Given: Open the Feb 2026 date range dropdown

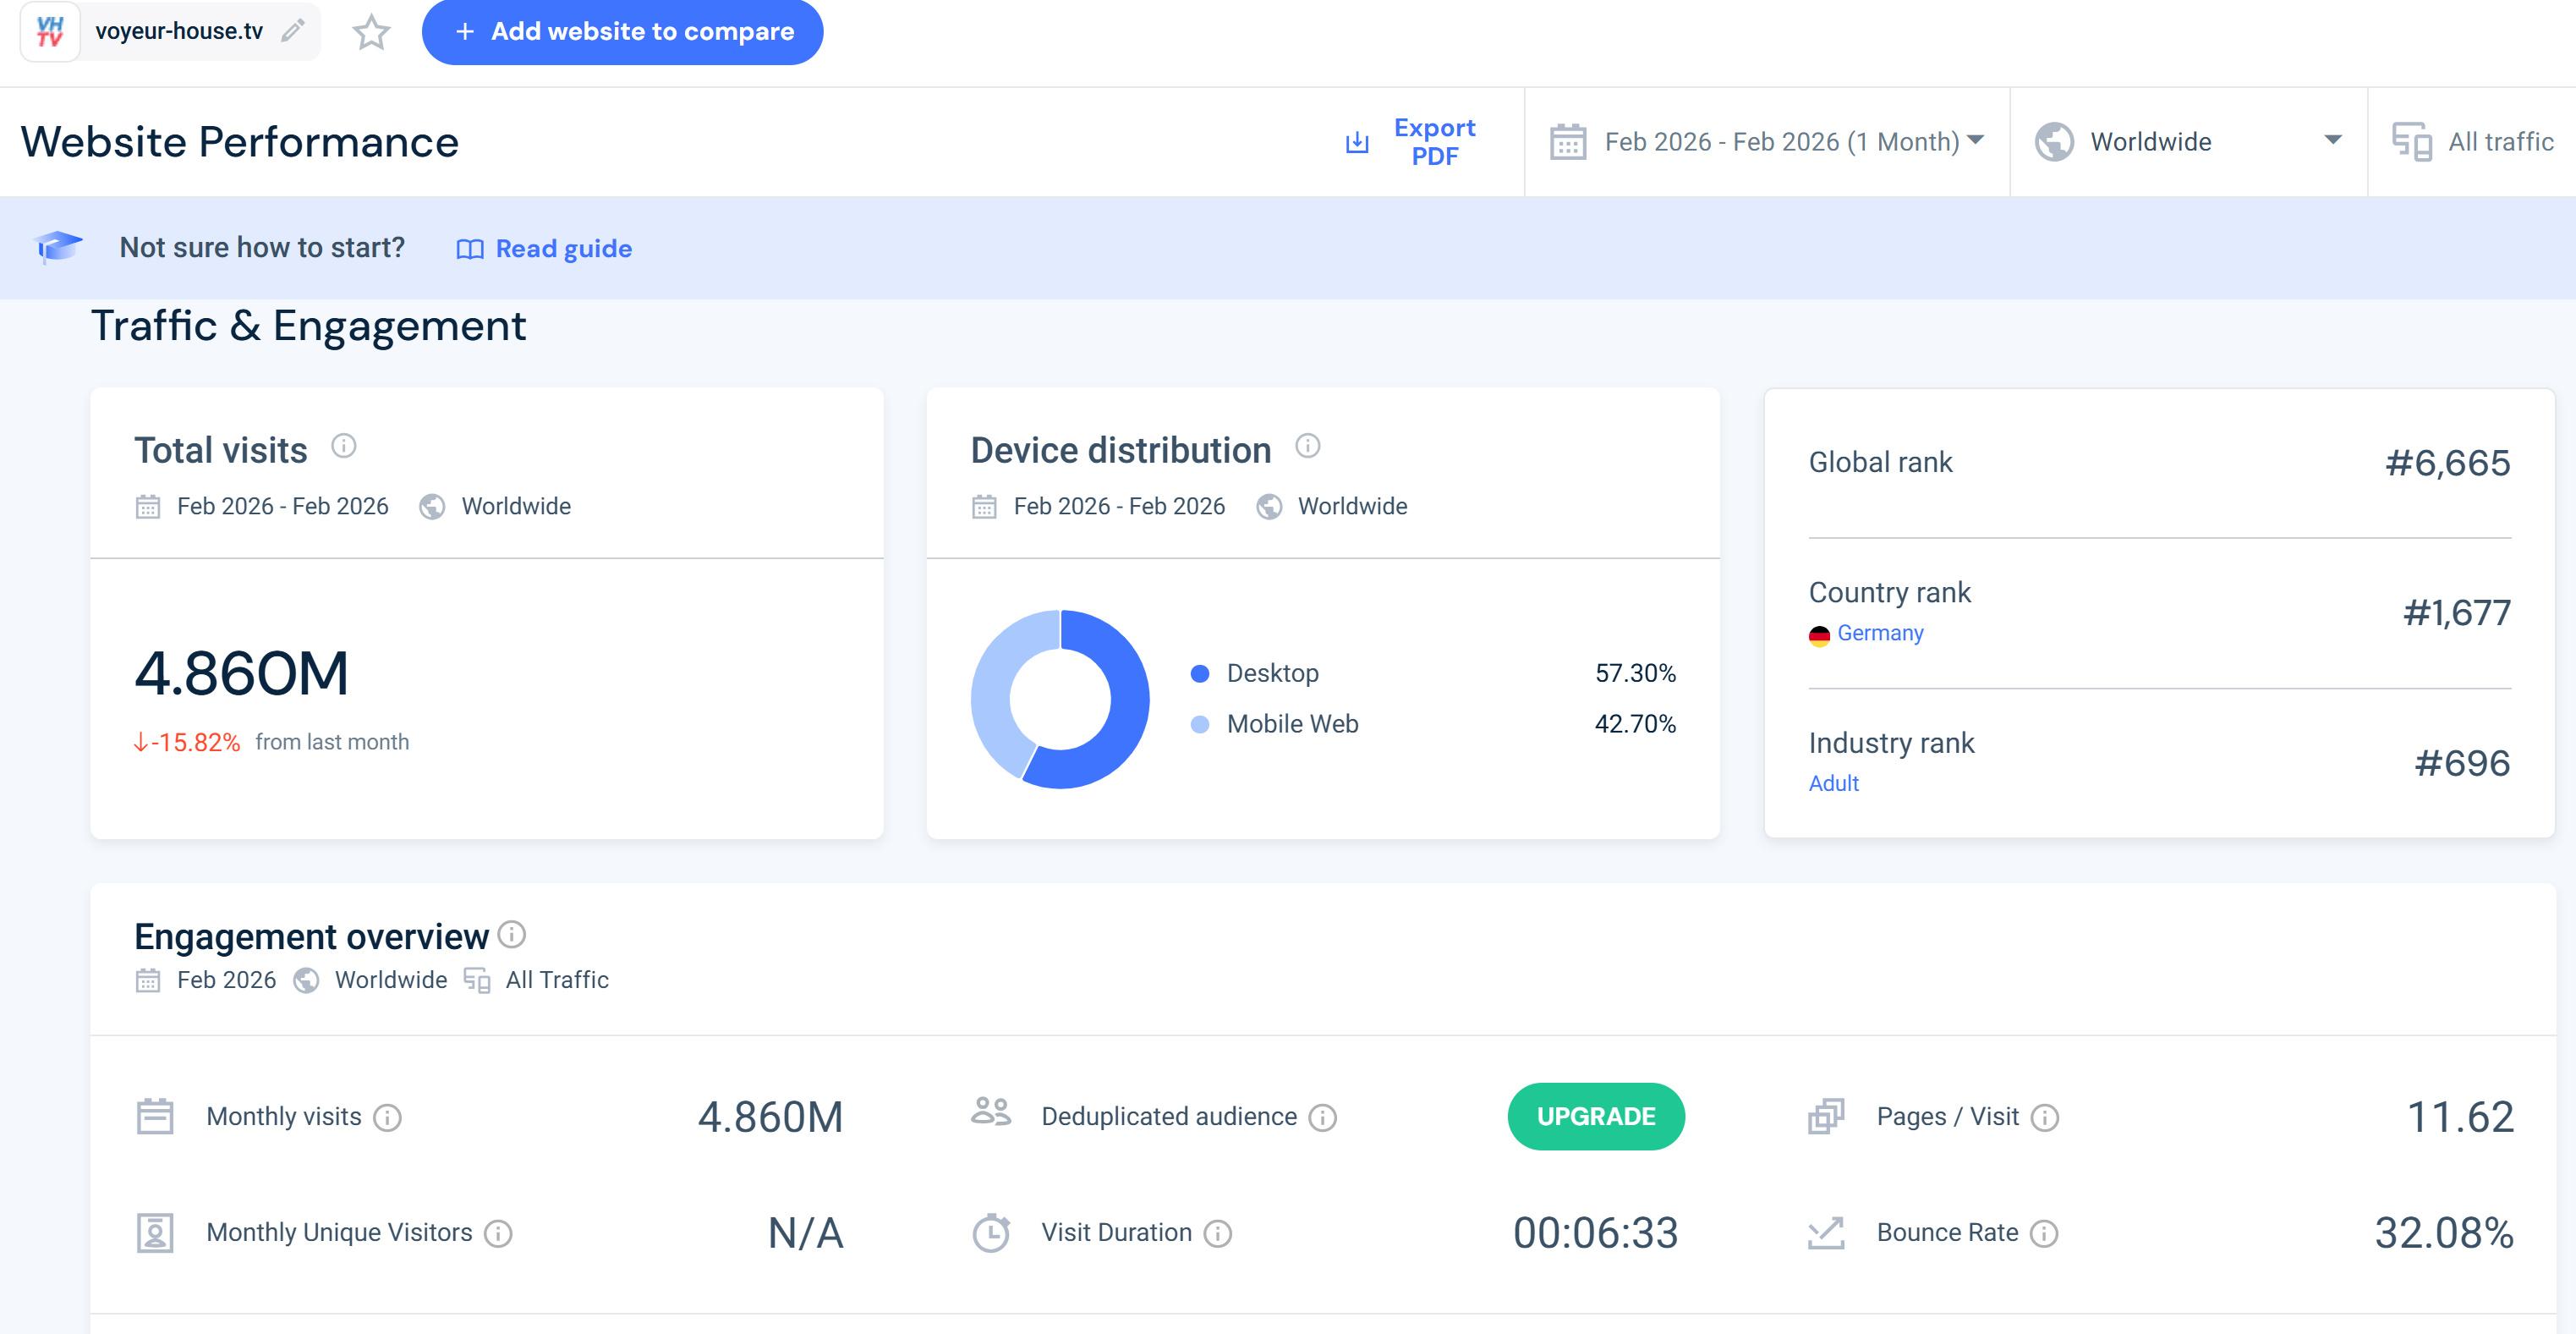Looking at the screenshot, I should (x=1766, y=142).
